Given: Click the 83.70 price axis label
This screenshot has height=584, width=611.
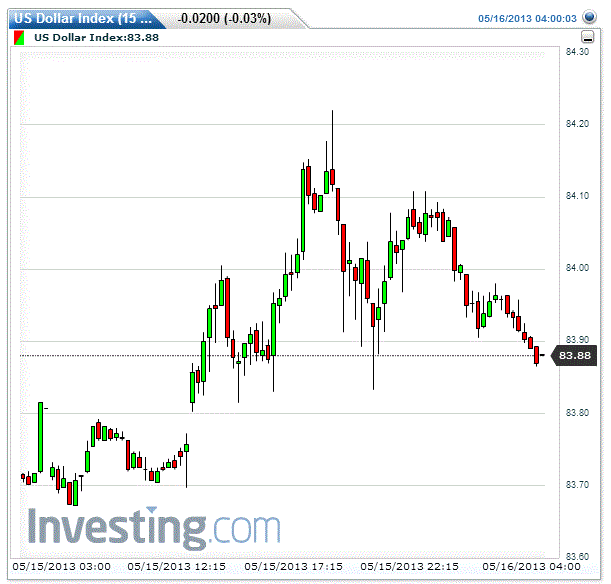Looking at the screenshot, I should pyautogui.click(x=577, y=485).
